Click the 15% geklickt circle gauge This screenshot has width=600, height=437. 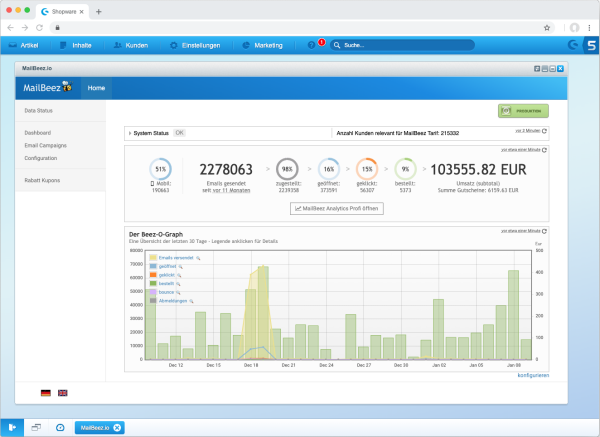pos(367,169)
